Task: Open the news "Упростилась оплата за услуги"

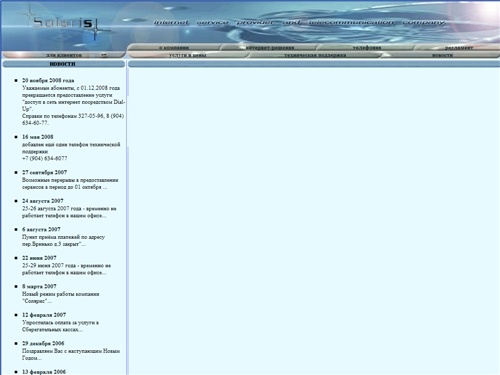Action: (x=60, y=326)
